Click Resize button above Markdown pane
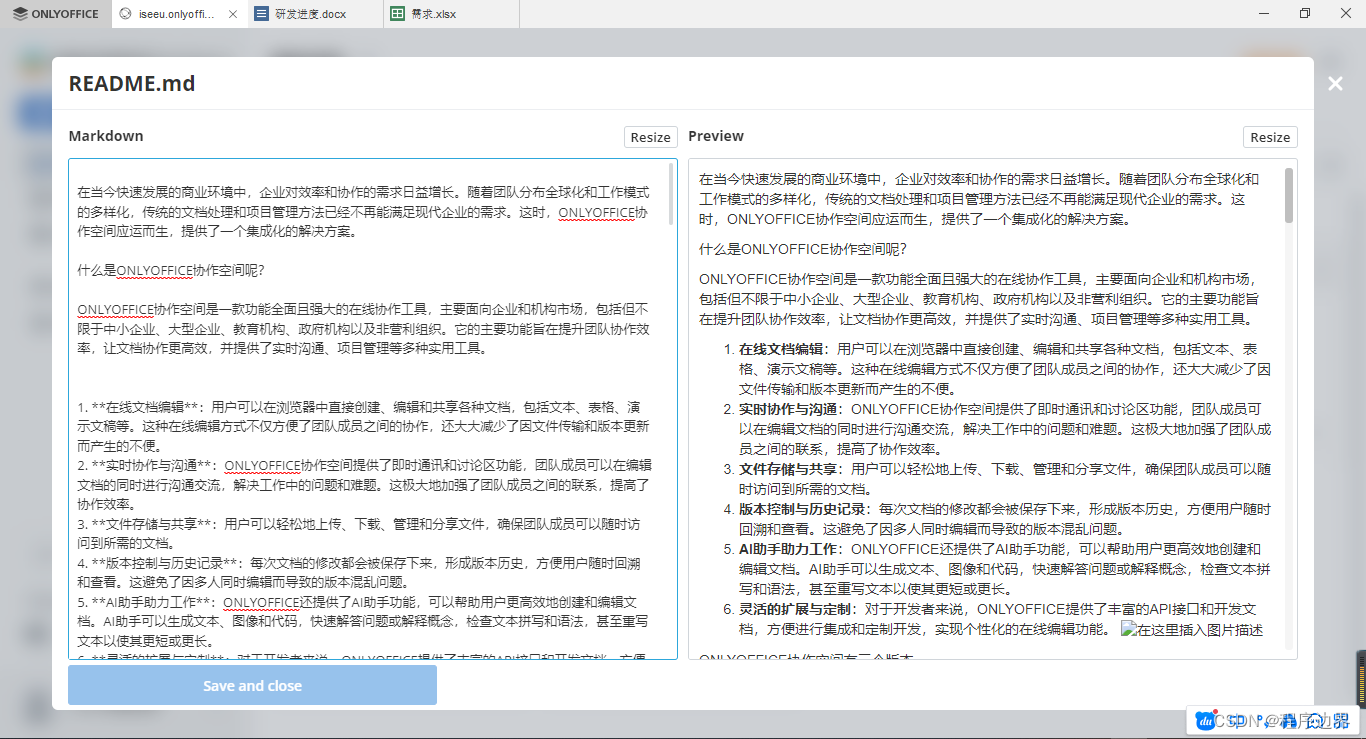Image resolution: width=1366 pixels, height=739 pixels. coord(651,137)
